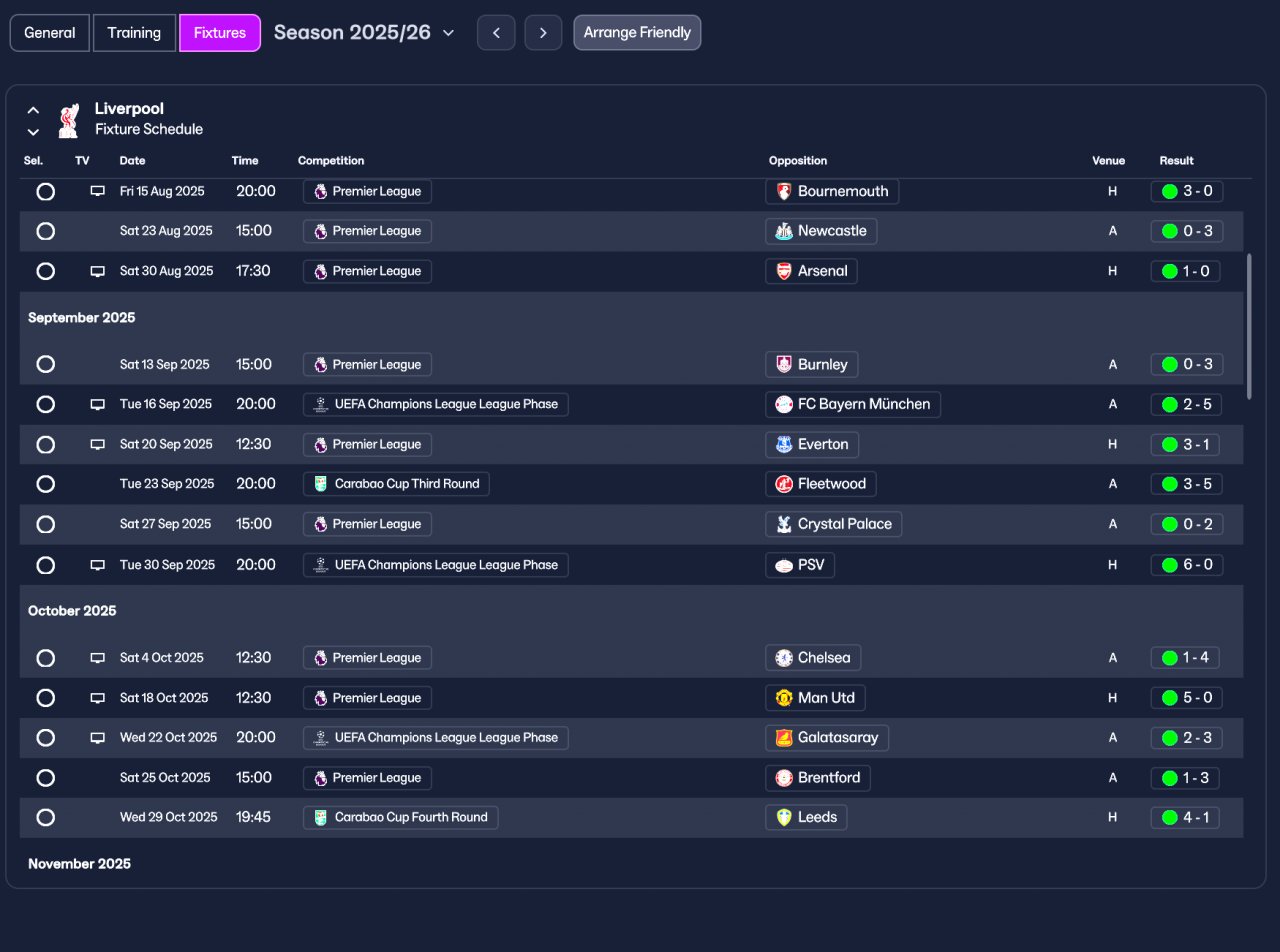Open the UEFA Champions League tag on Galatasaray row
Screen dimensions: 1280x952
pos(436,738)
